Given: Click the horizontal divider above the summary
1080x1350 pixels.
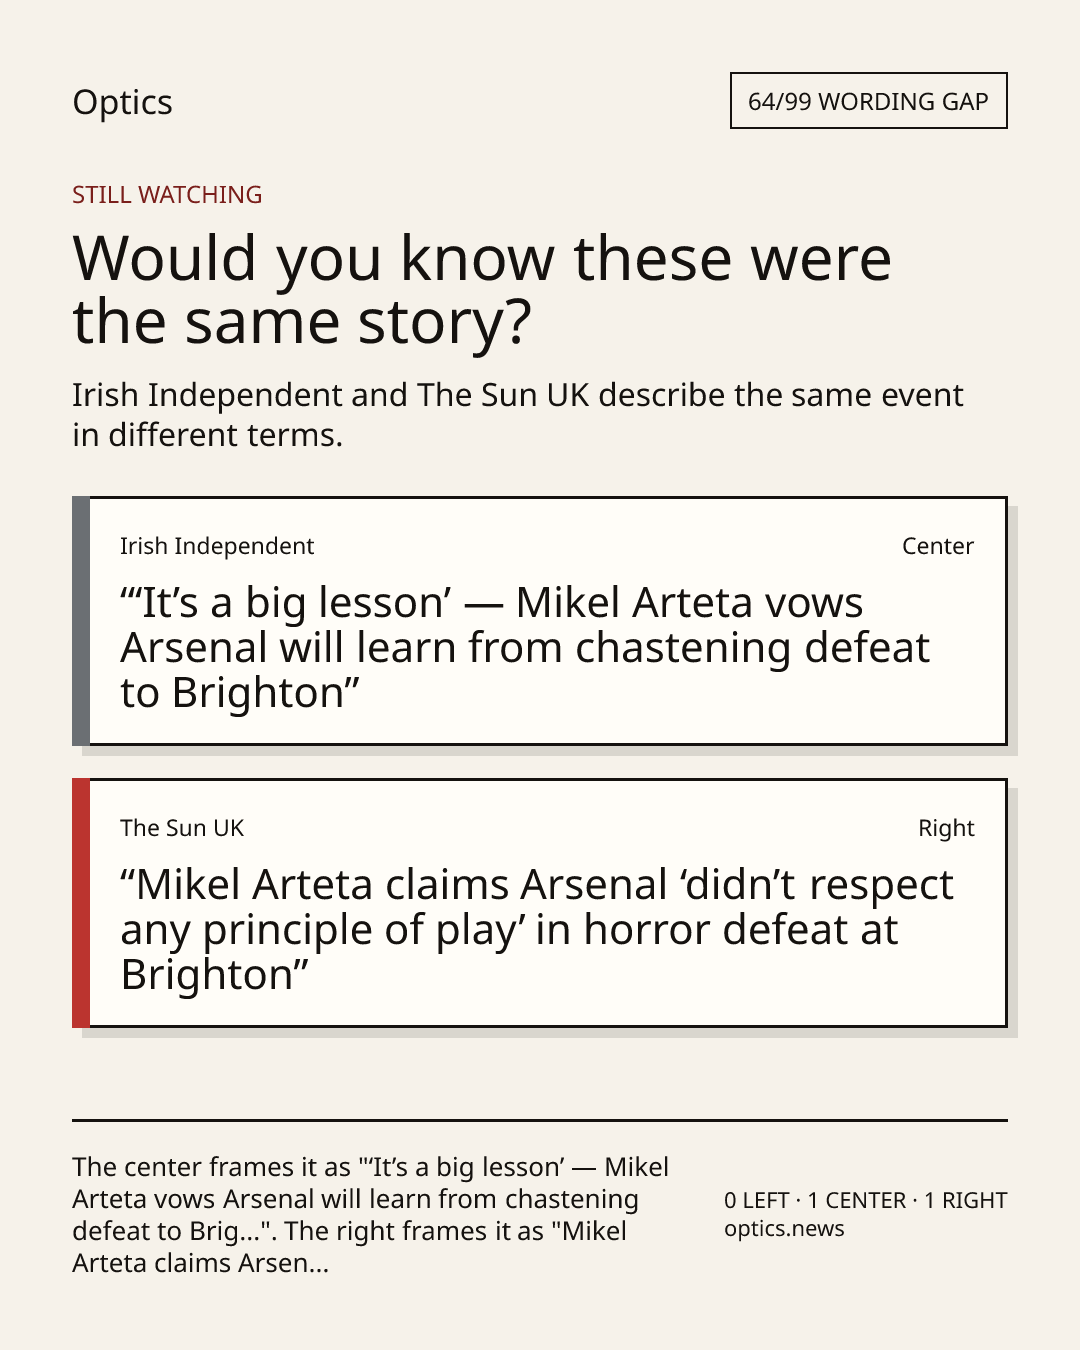Looking at the screenshot, I should (540, 1121).
